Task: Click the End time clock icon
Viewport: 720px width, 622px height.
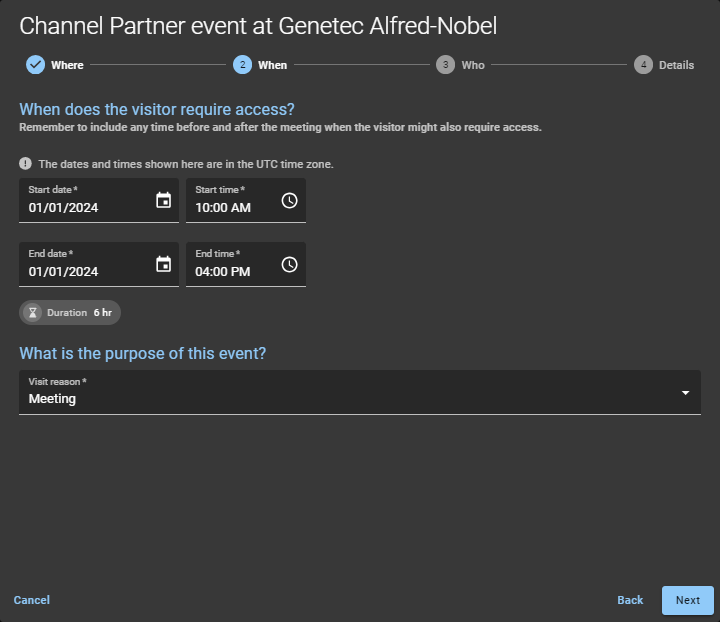Action: [x=289, y=265]
